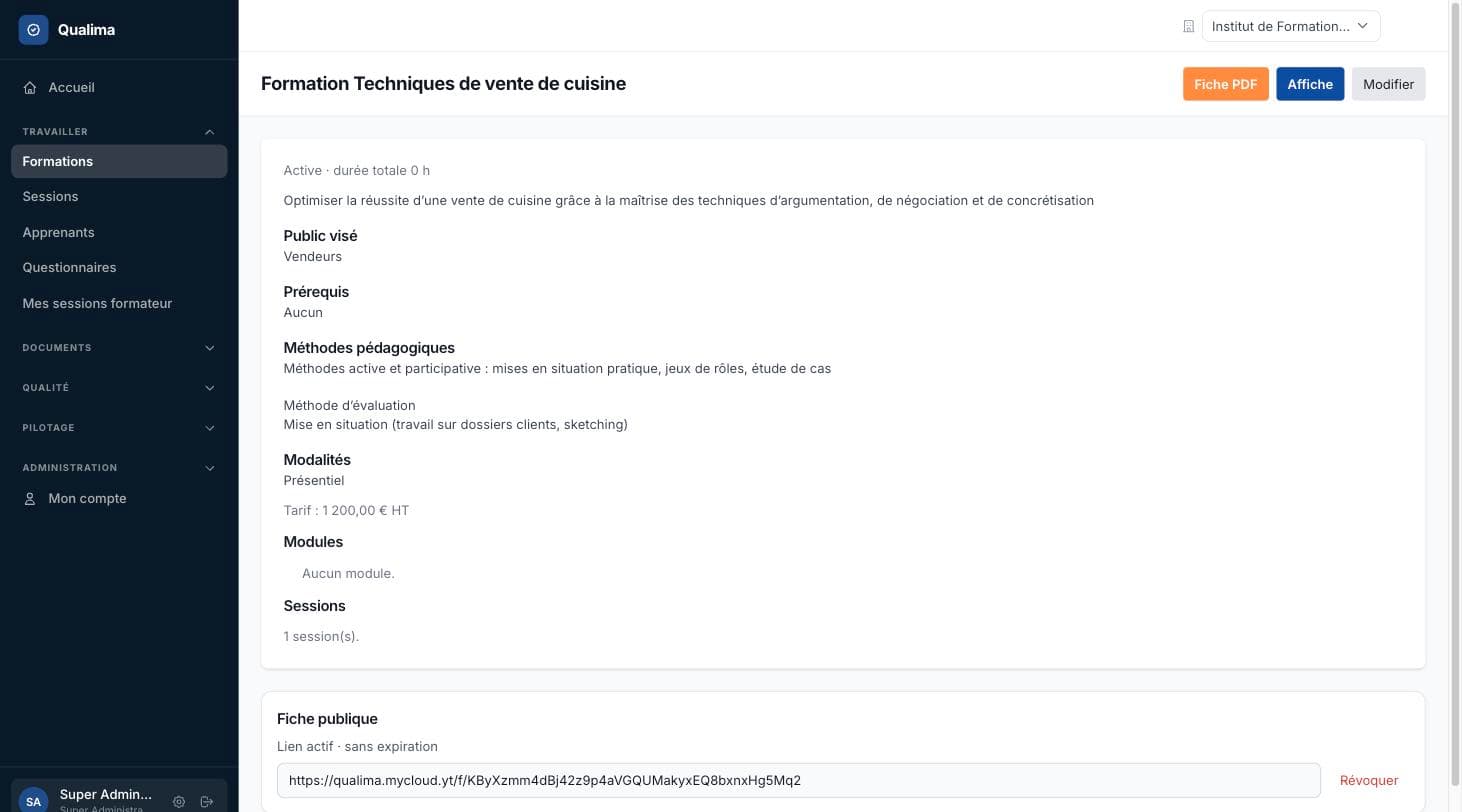This screenshot has width=1462, height=812.
Task: Open settings gear icon in user footer
Action: click(179, 802)
